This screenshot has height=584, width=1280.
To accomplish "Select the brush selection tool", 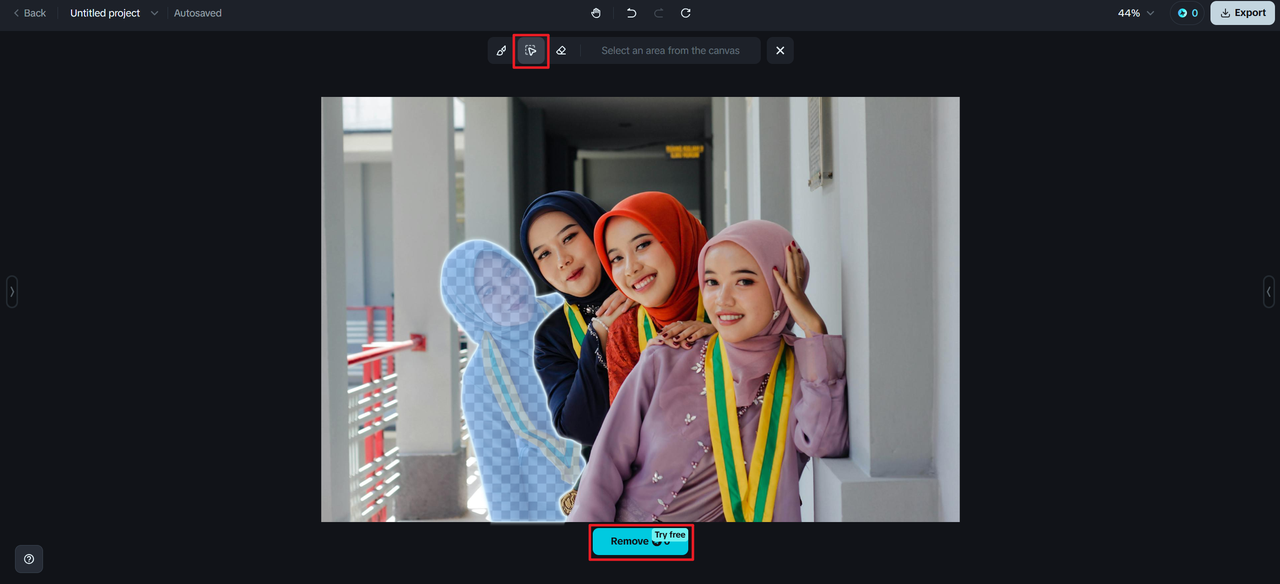I will [x=502, y=50].
